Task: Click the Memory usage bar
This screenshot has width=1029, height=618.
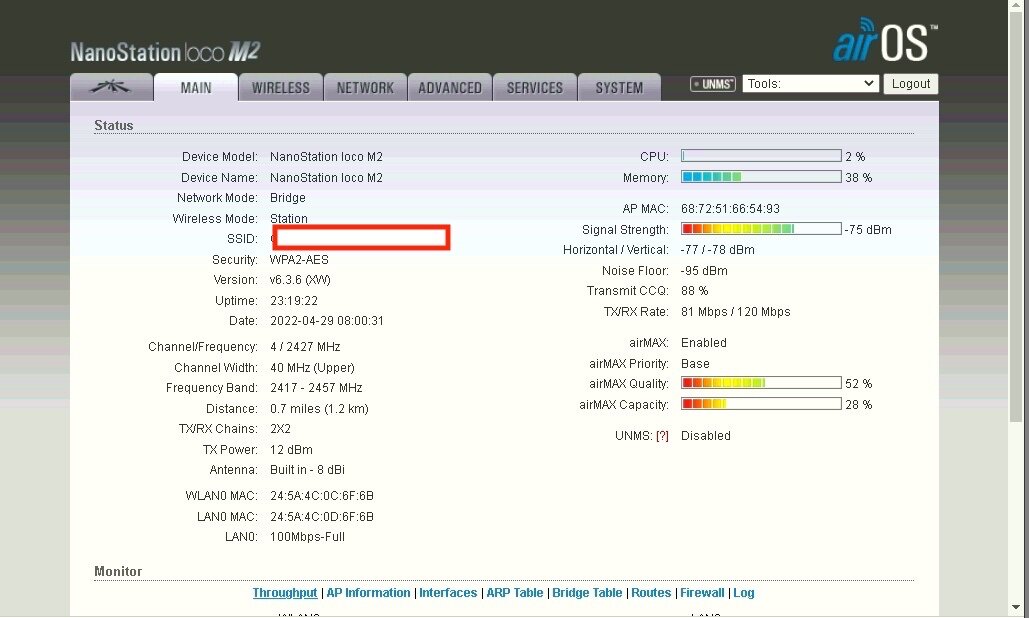Action: (x=761, y=177)
